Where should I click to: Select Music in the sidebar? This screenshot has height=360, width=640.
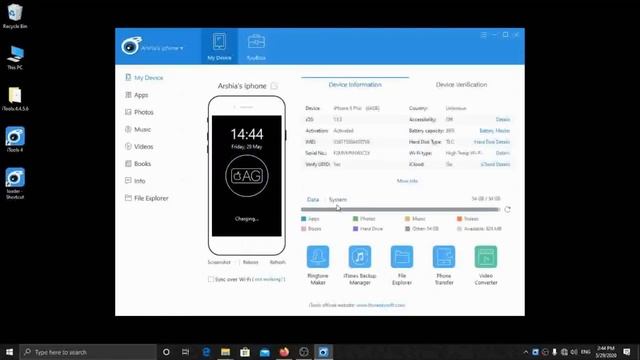pos(138,129)
